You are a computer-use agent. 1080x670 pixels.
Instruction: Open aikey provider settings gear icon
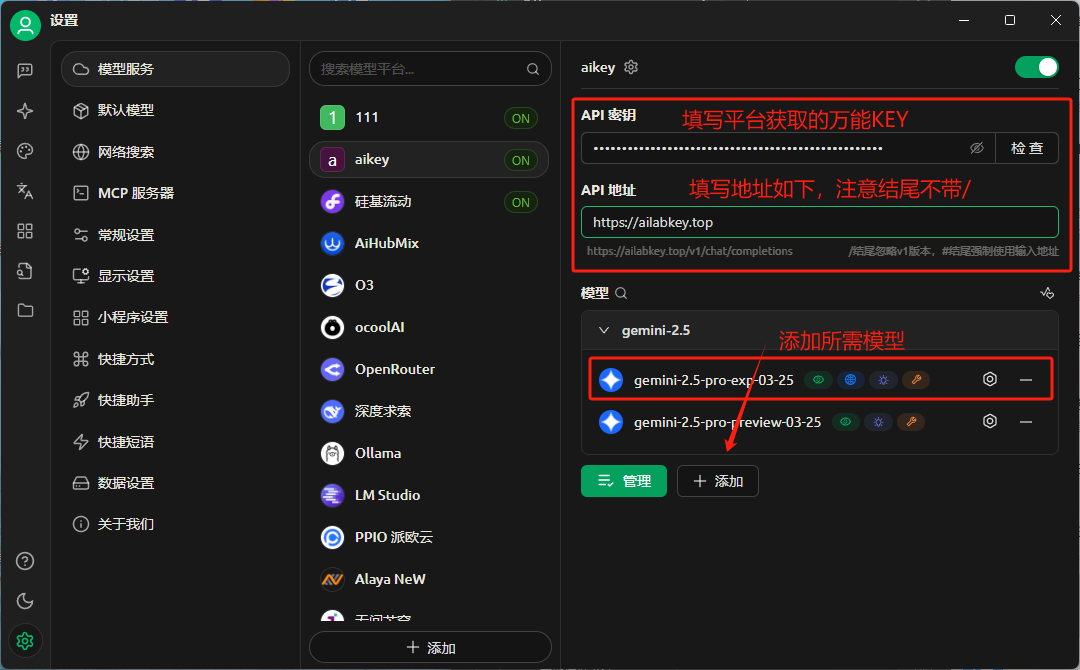[x=631, y=67]
